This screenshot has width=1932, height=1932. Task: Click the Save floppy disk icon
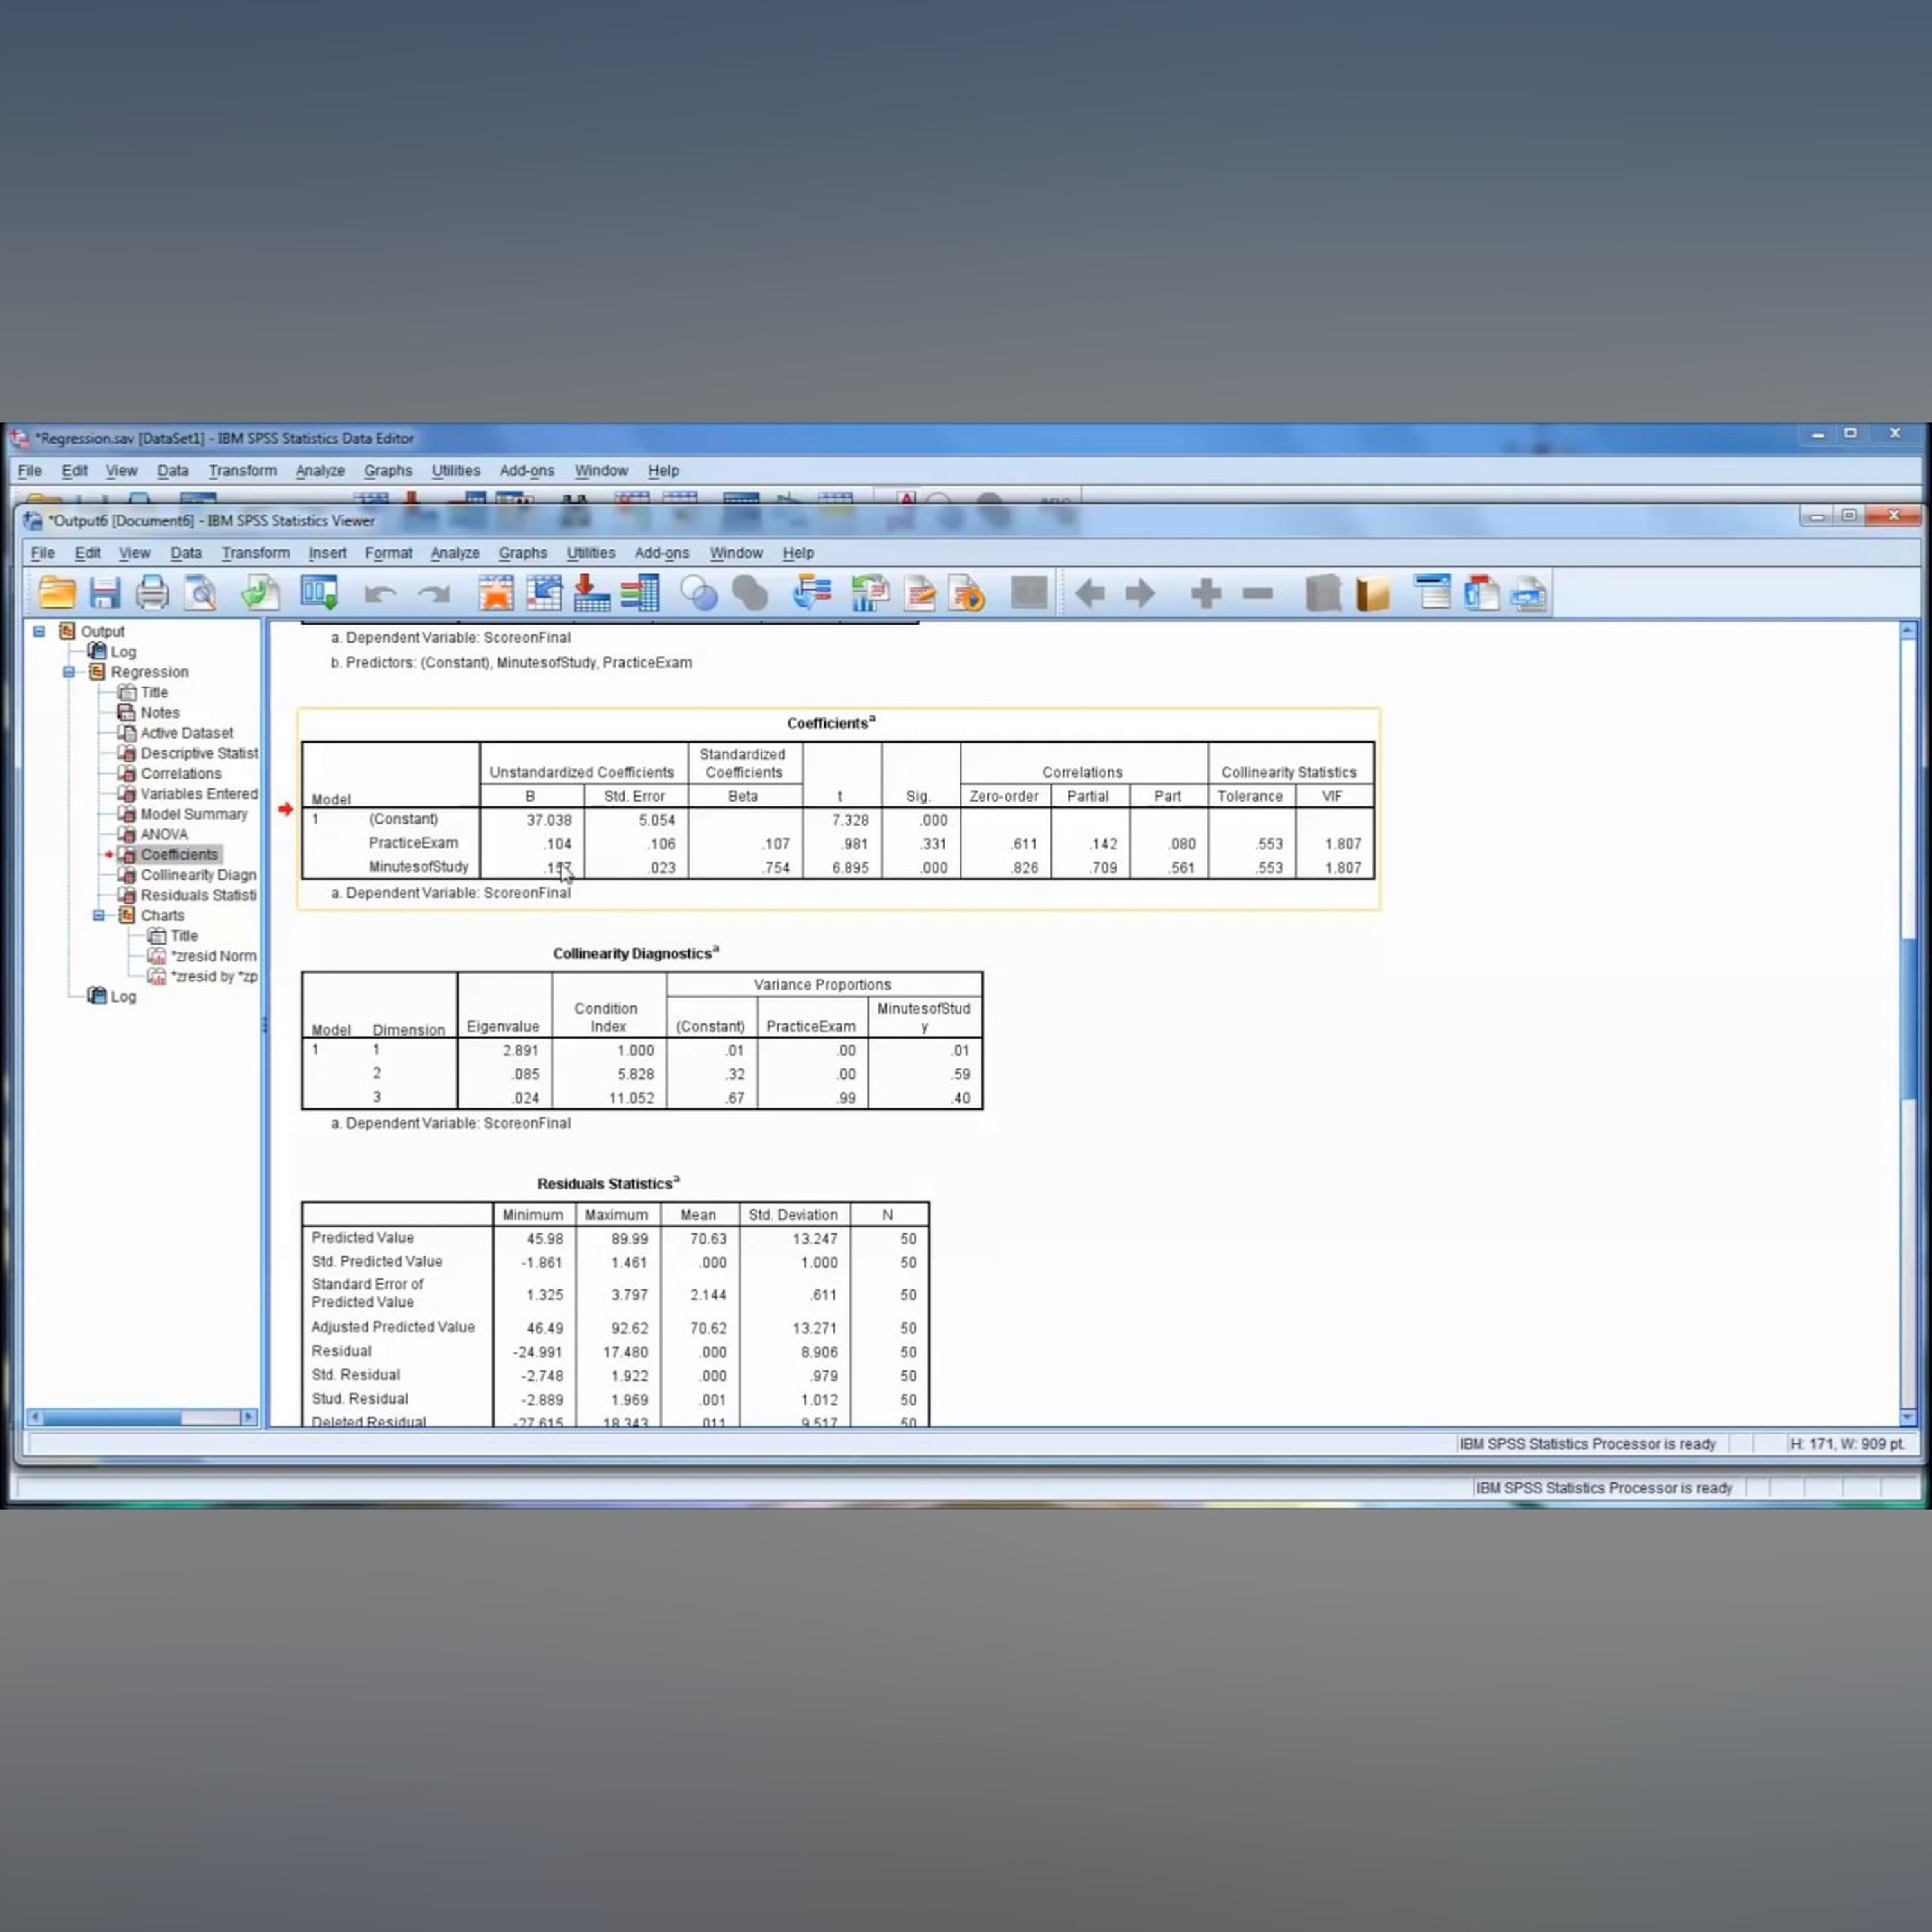pyautogui.click(x=105, y=593)
